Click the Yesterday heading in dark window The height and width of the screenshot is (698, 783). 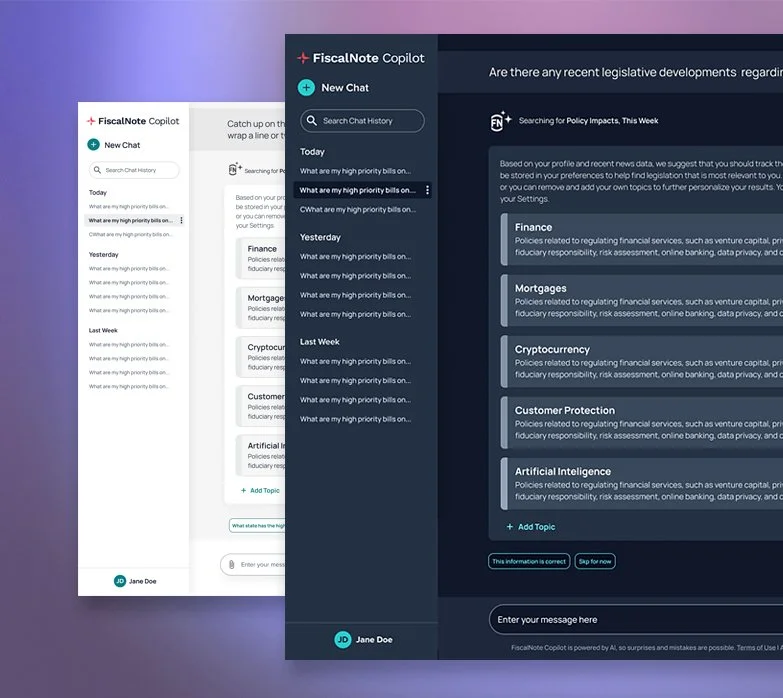[x=320, y=237]
